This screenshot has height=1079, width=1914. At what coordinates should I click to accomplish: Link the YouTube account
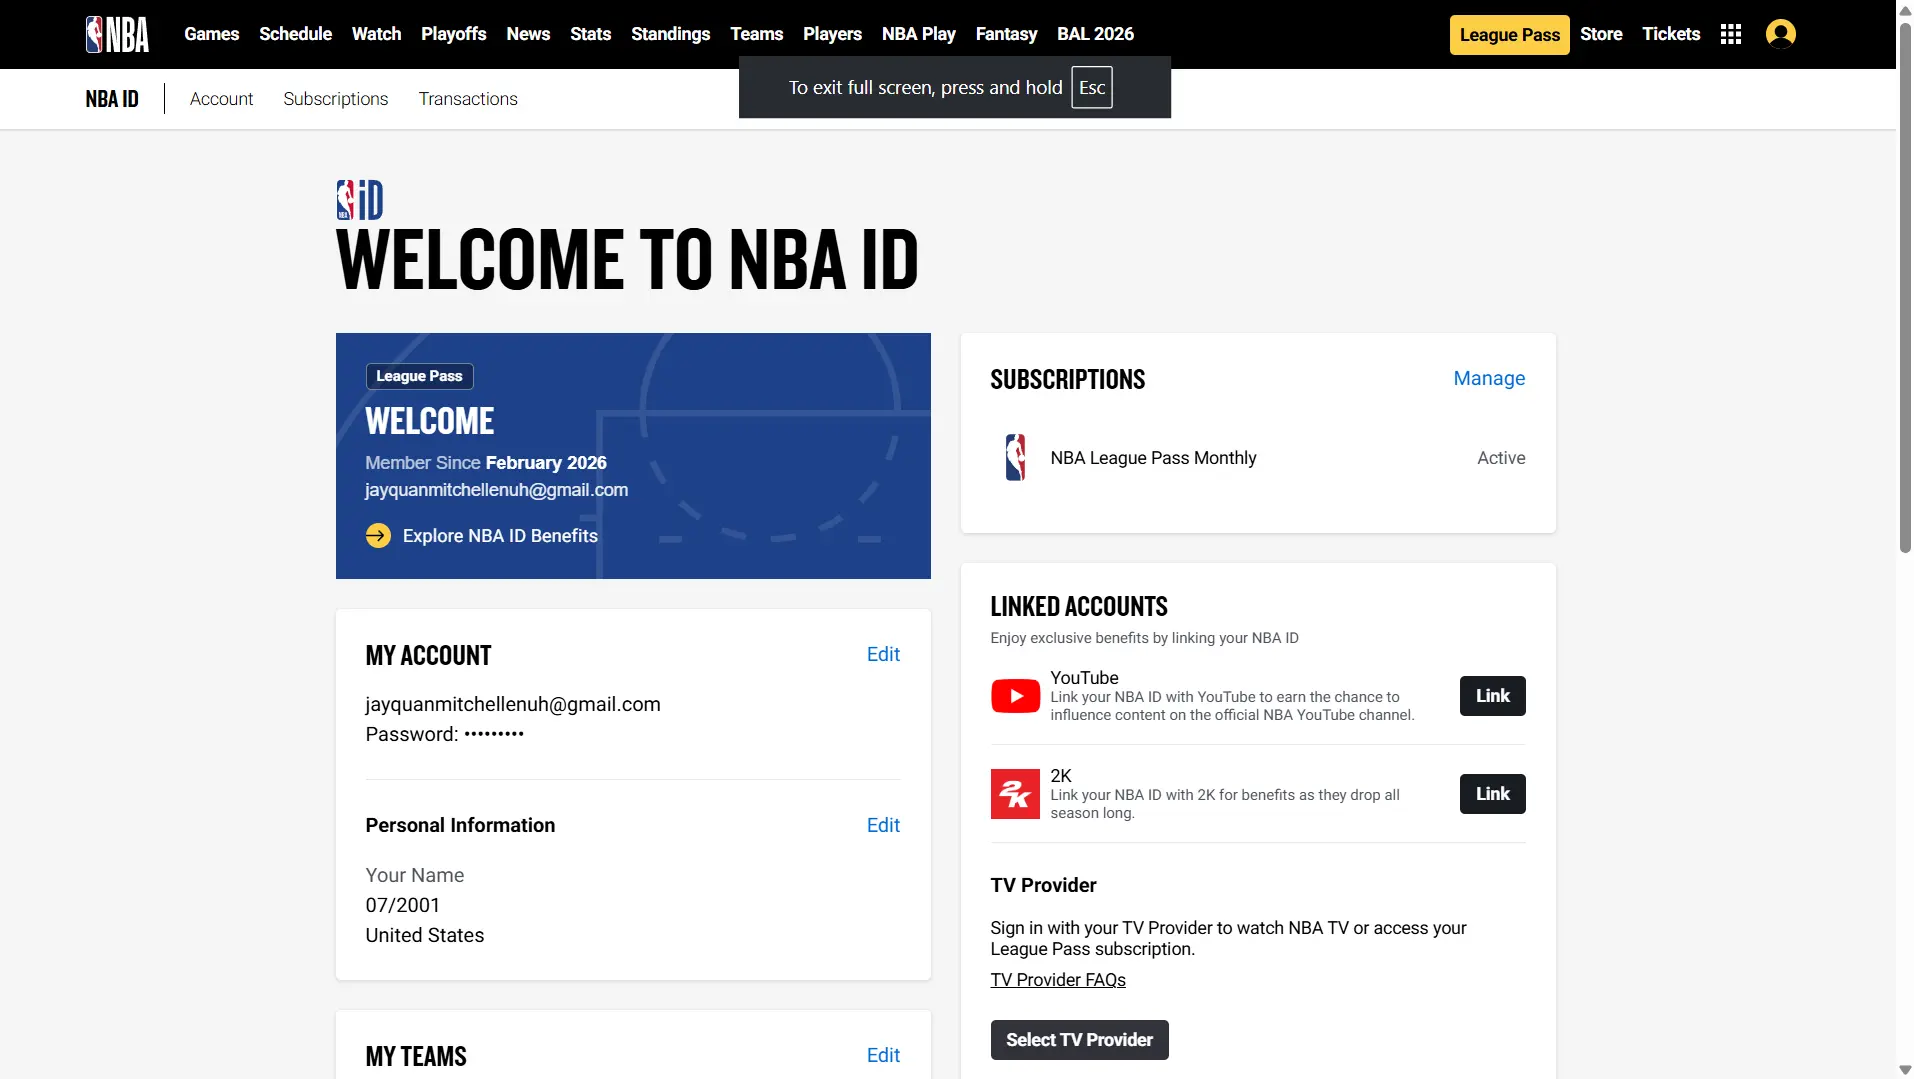pos(1493,696)
